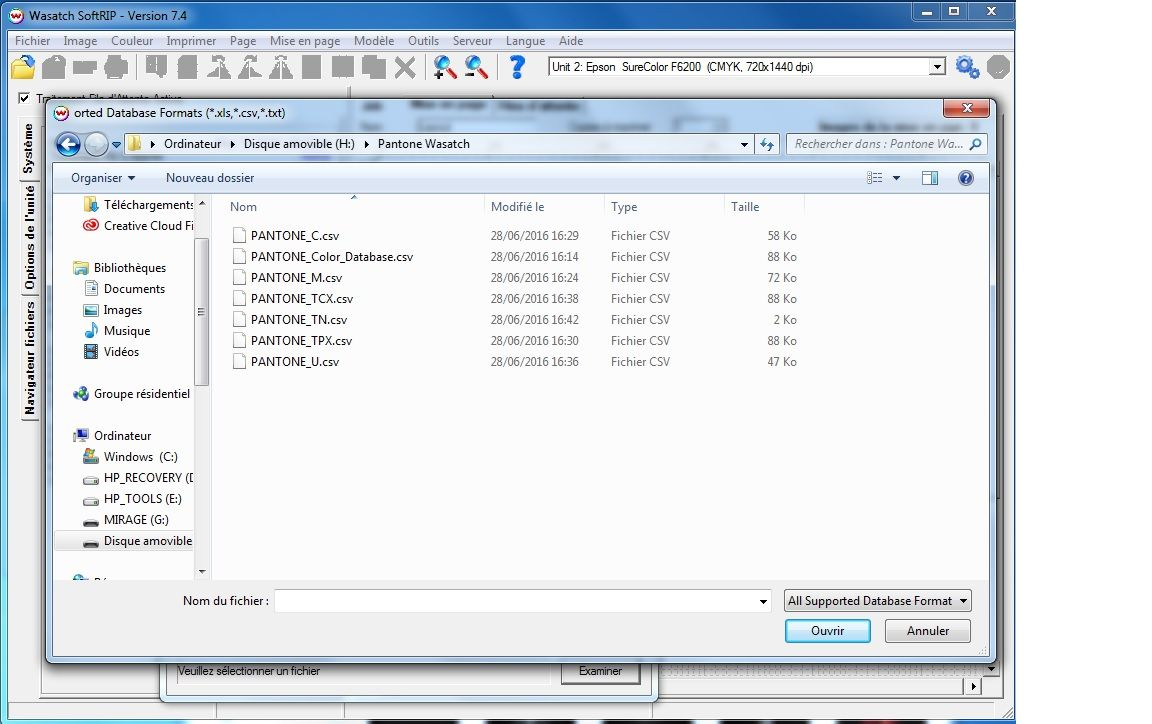Screen dimensions: 1152x724
Task: Open printer setup via blue gears icon
Action: point(967,67)
